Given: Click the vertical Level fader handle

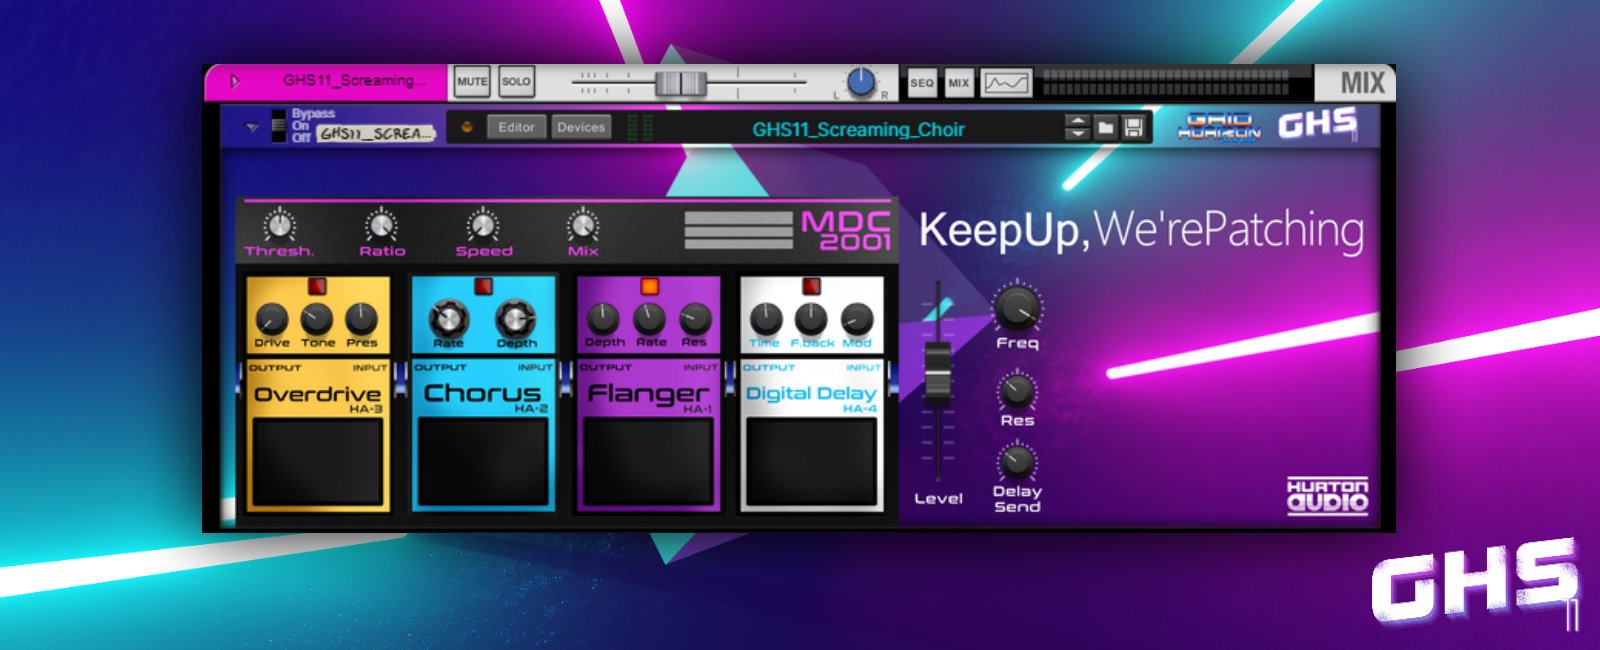Looking at the screenshot, I should click(937, 371).
